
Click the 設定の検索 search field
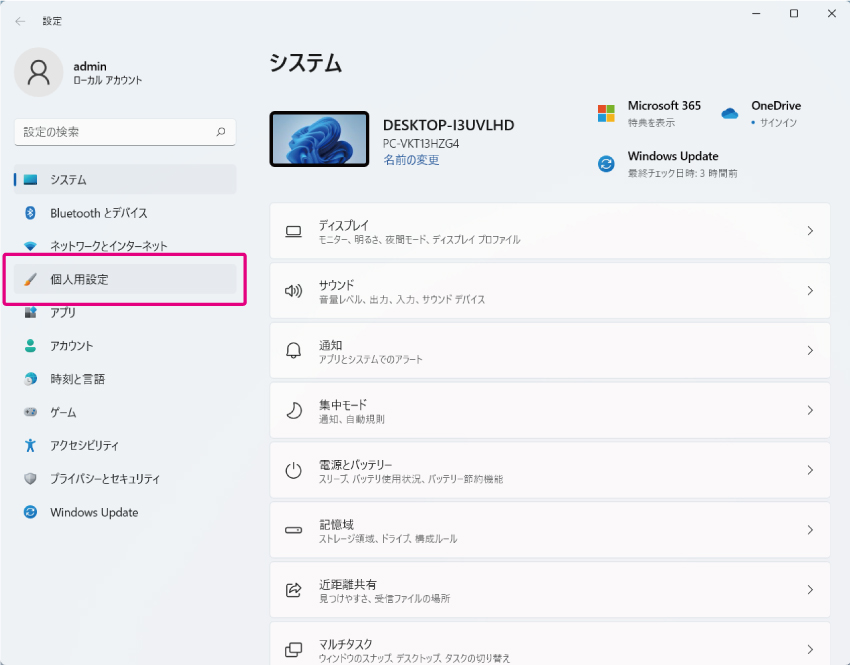point(125,132)
